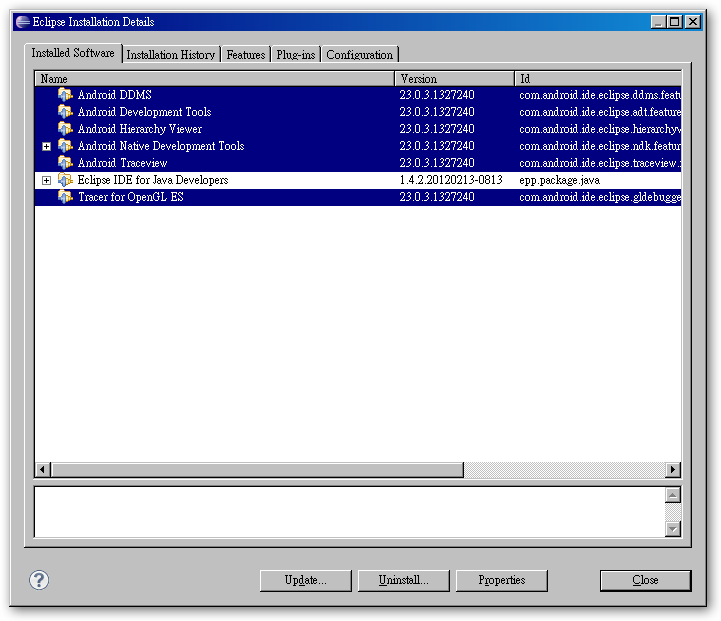Open the Configuration tab
The image size is (721, 621).
click(x=360, y=55)
